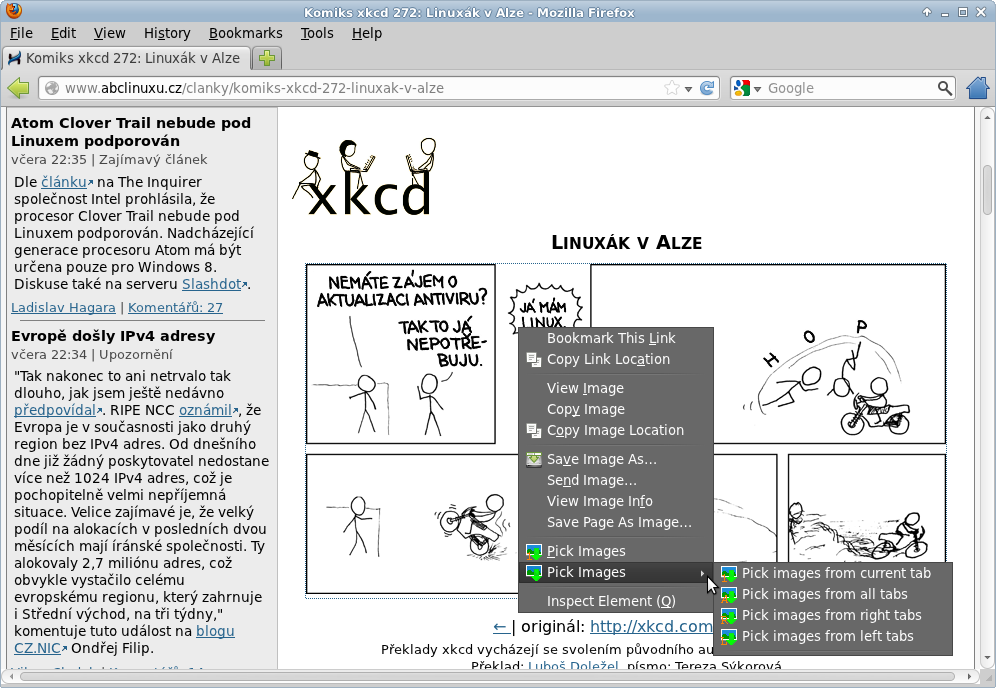Choose Copy Image in context menu

(616, 409)
